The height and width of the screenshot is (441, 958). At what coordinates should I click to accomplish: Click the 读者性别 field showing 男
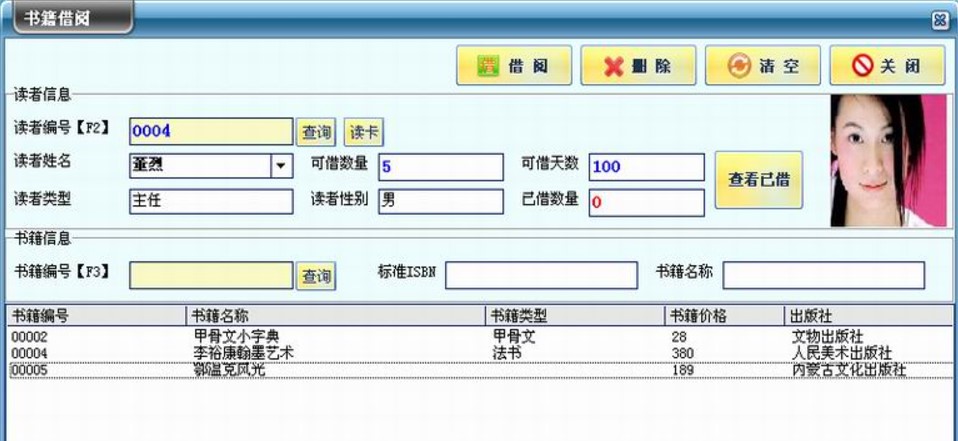point(441,202)
